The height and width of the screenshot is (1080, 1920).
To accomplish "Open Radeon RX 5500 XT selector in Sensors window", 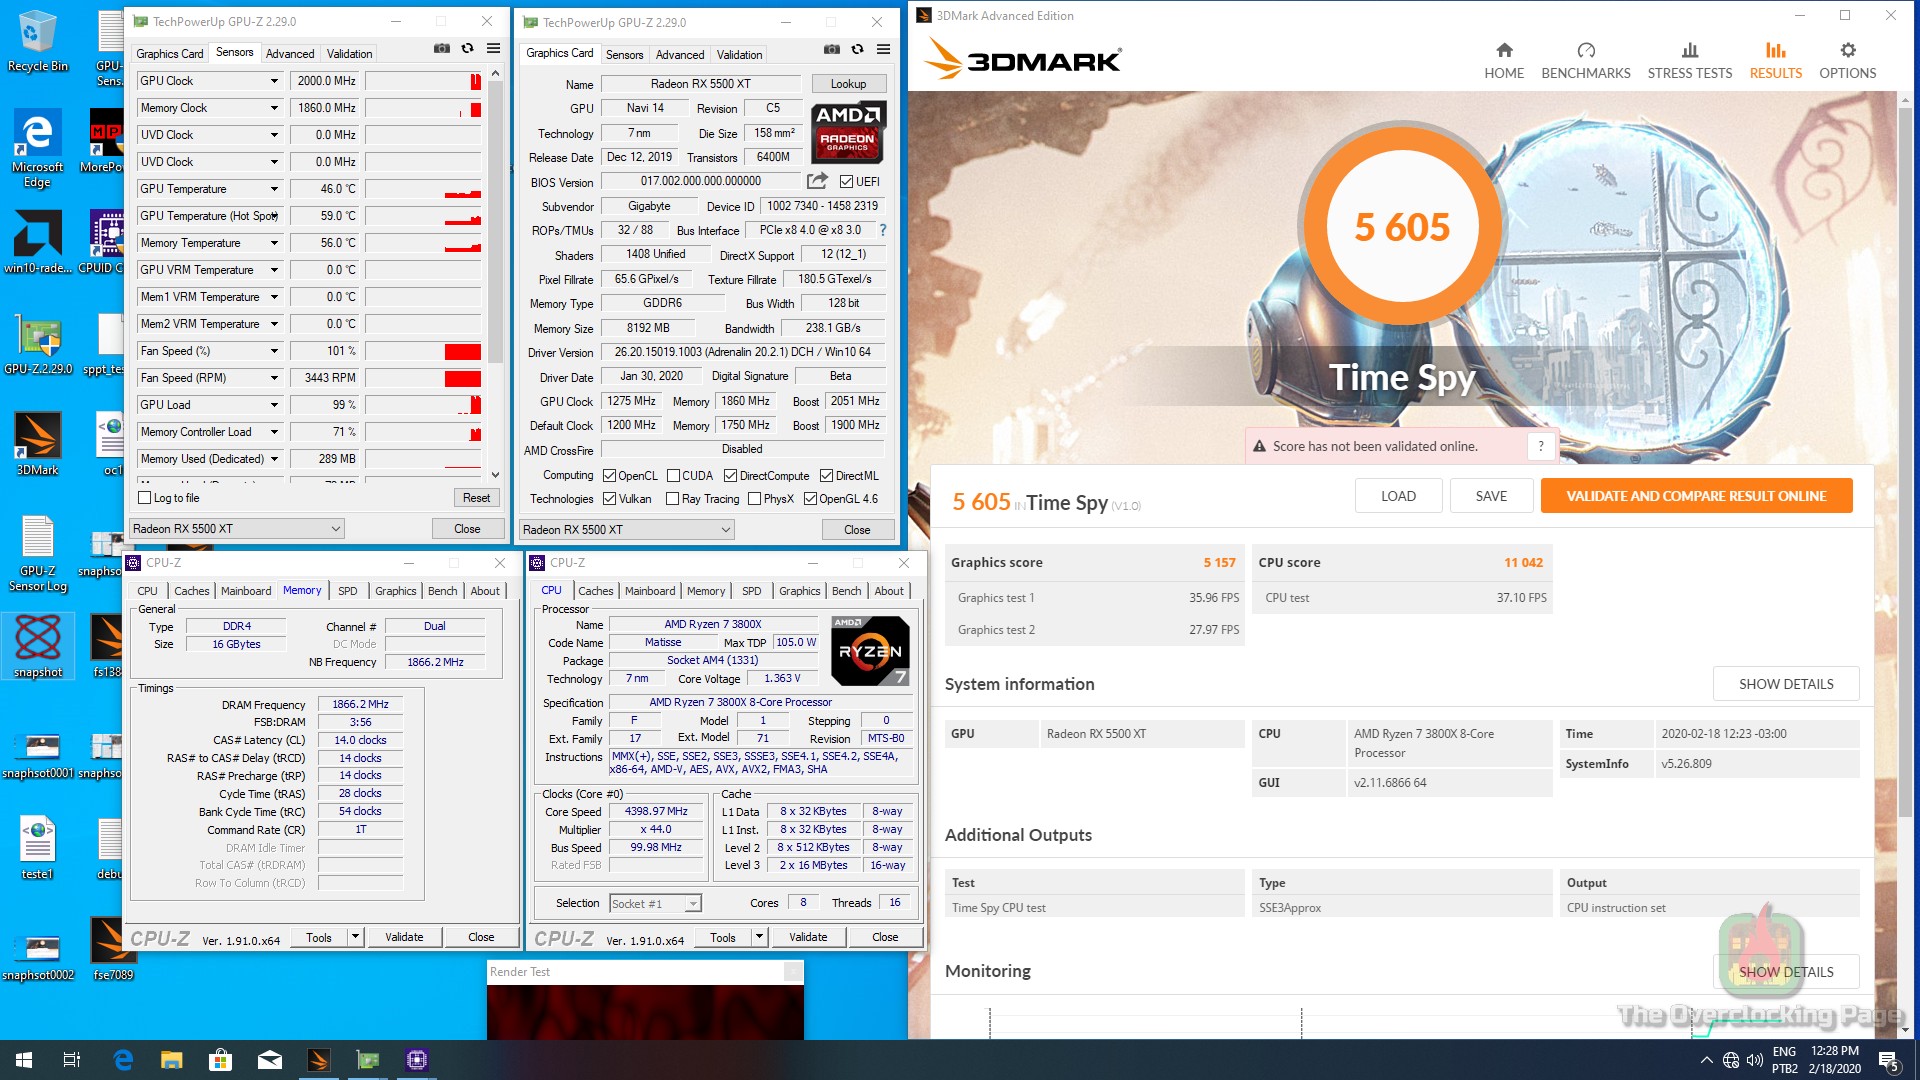I will point(237,529).
